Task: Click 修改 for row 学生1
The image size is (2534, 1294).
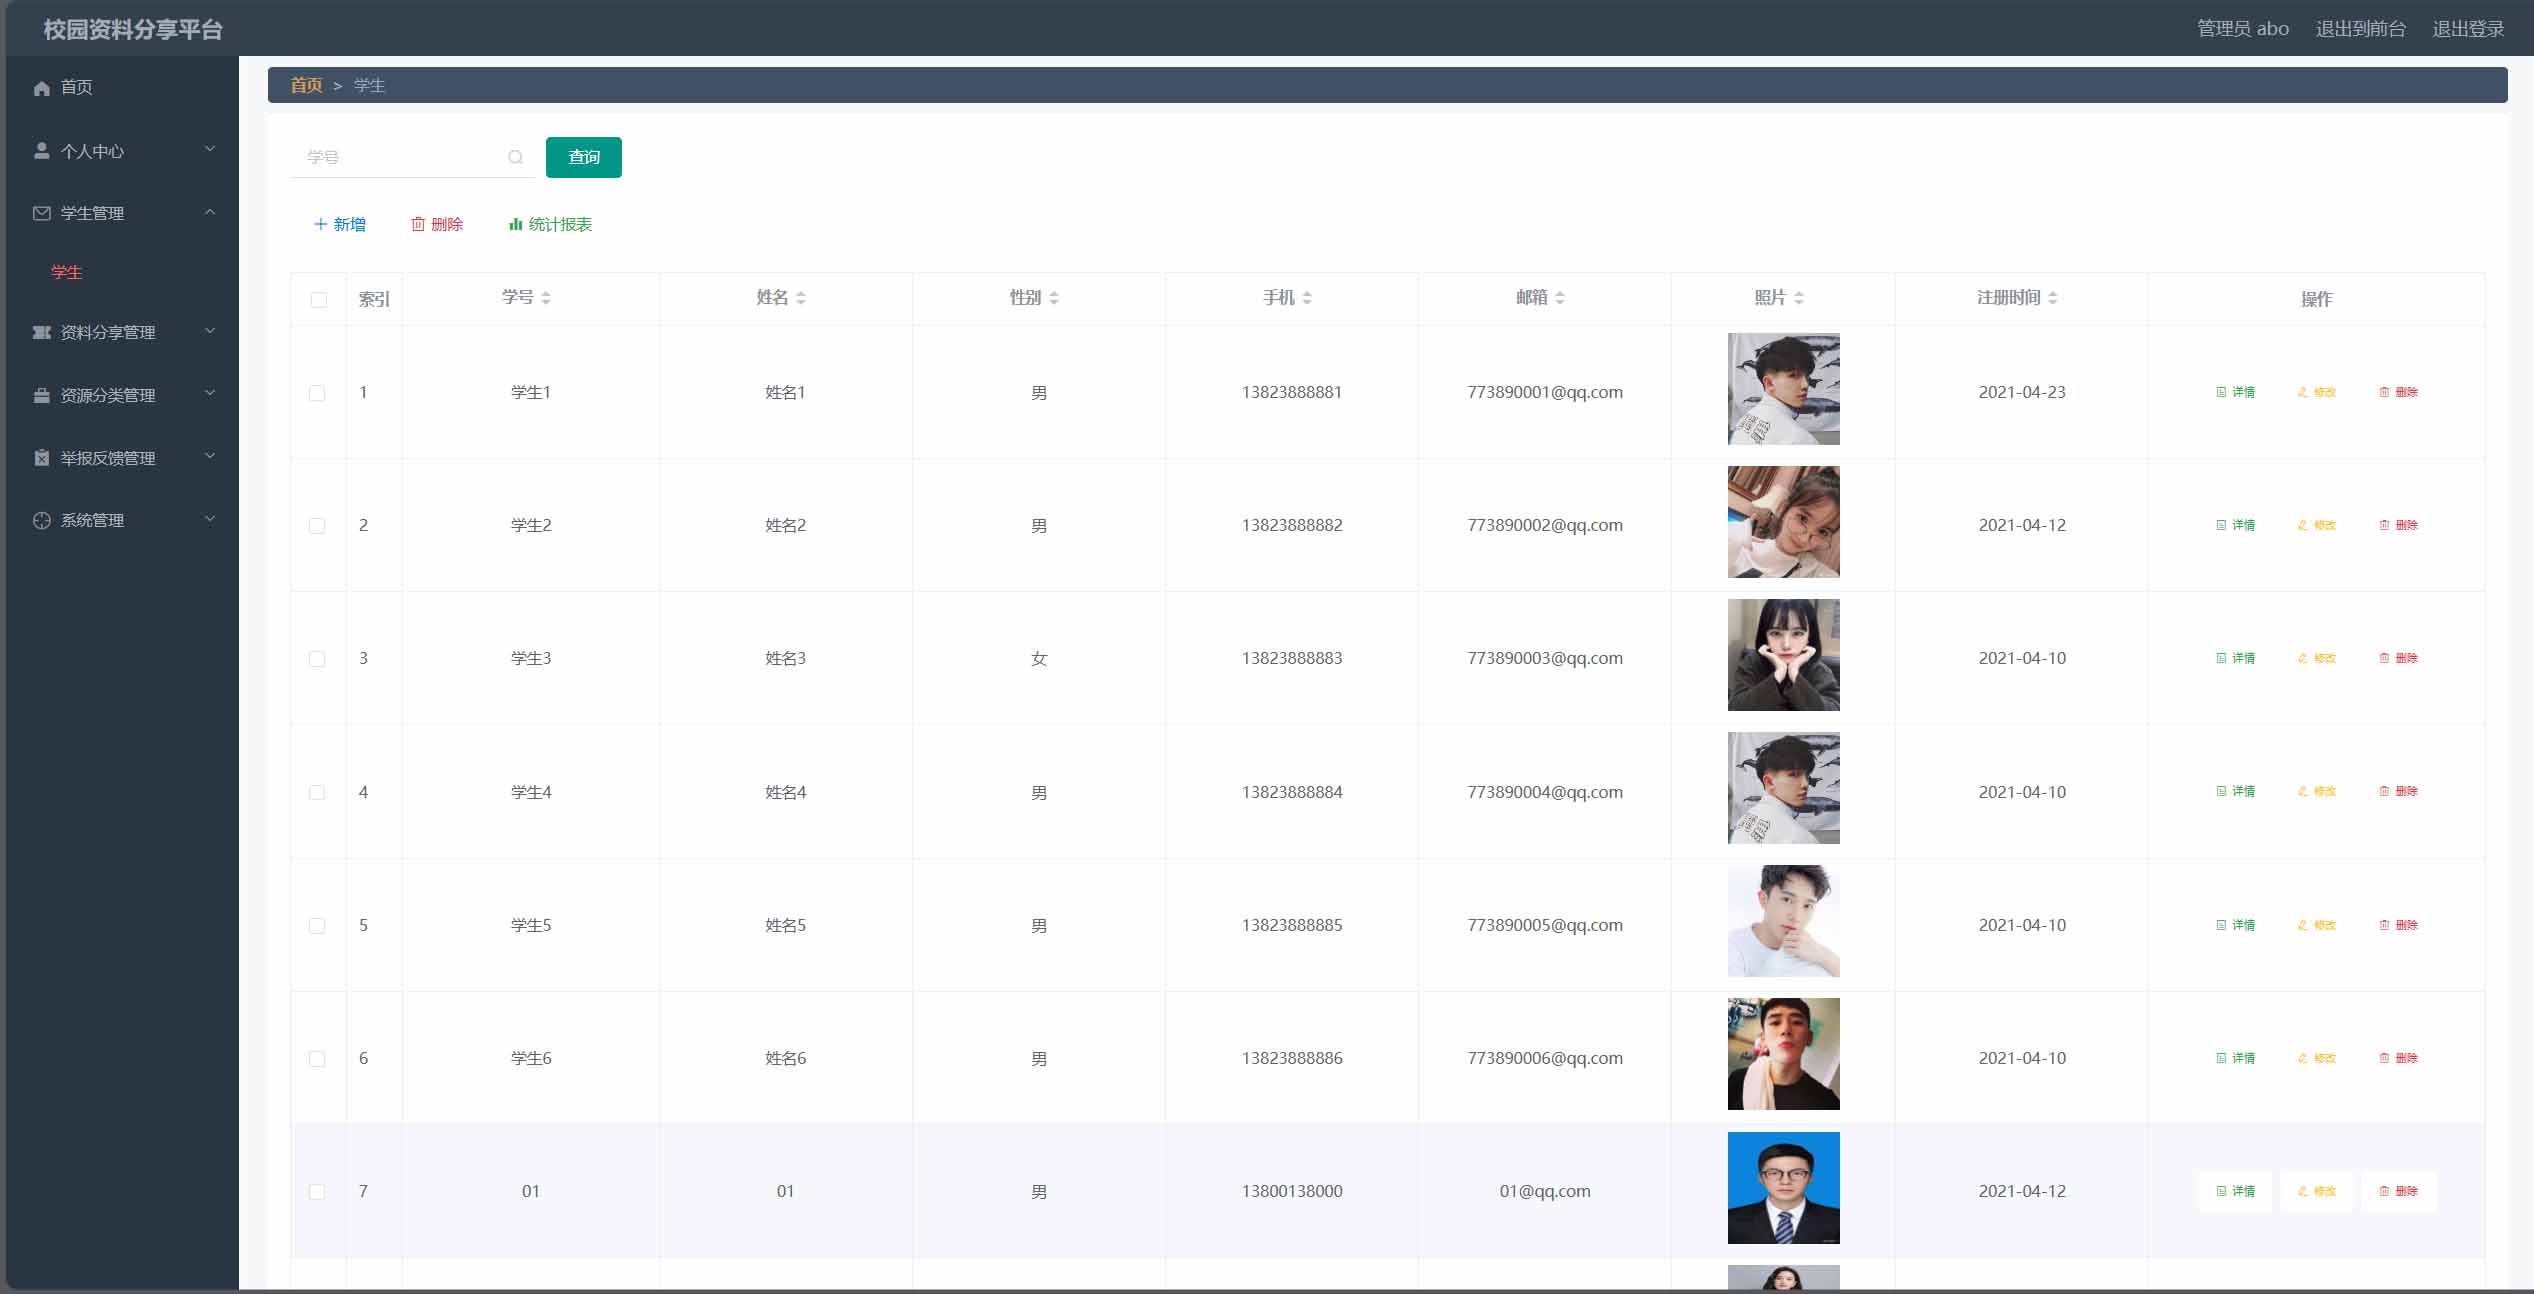Action: (x=2316, y=392)
